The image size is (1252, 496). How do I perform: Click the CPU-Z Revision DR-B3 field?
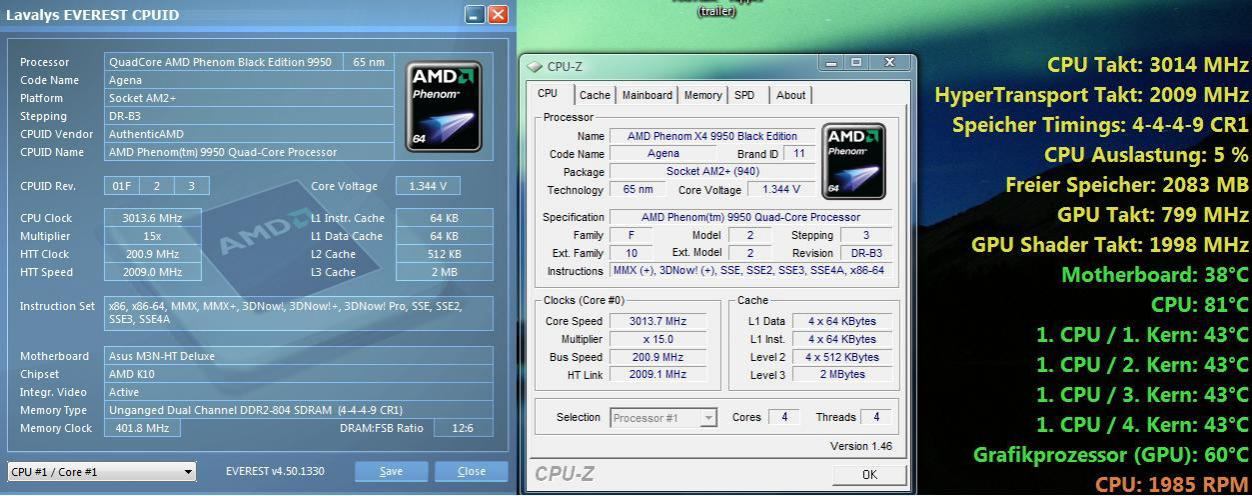866,253
